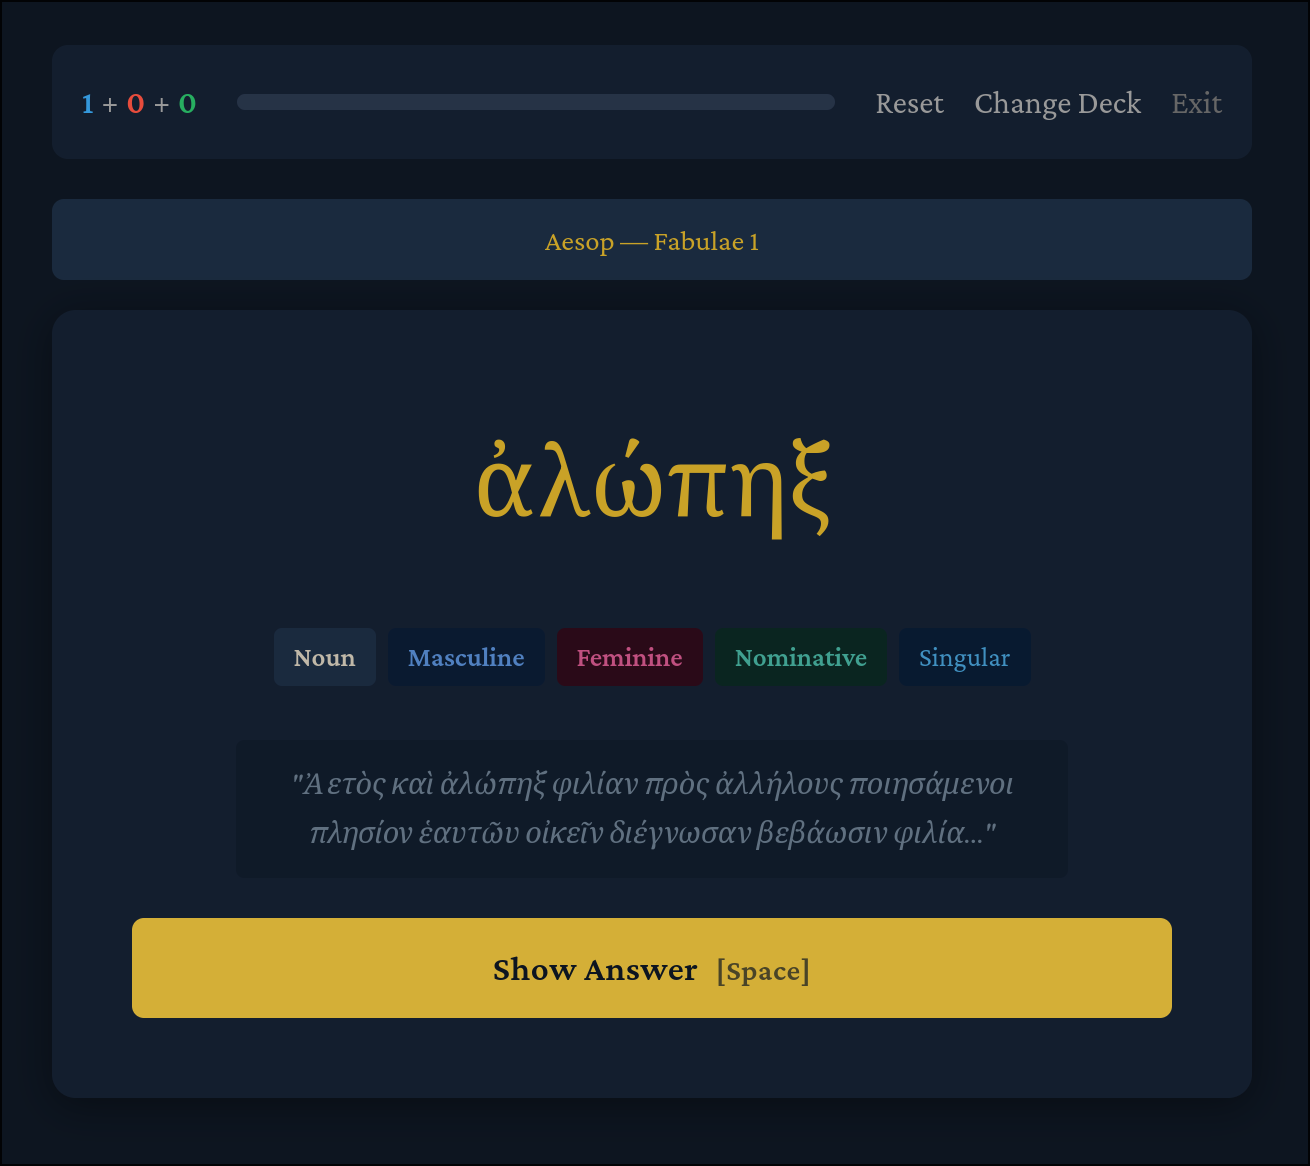Image resolution: width=1310 pixels, height=1166 pixels.
Task: Click the [Space] shortcut hint
Action: pos(763,971)
